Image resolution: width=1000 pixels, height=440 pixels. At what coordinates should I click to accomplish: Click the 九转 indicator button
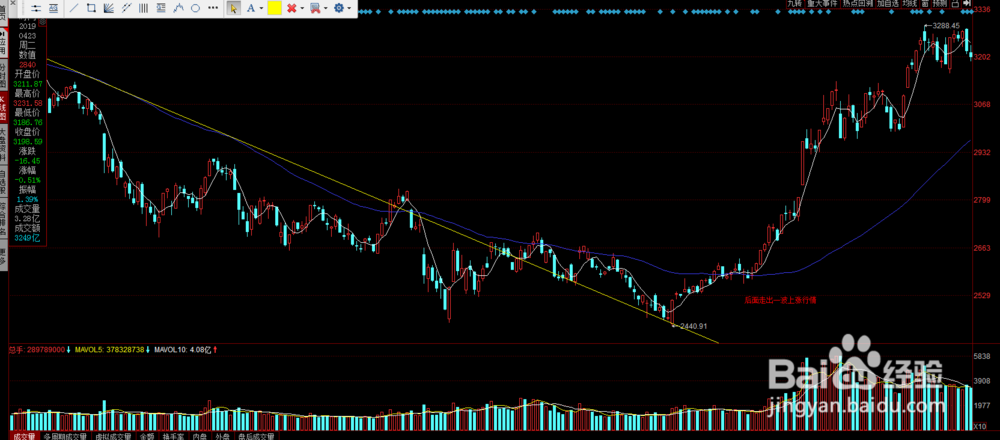796,4
